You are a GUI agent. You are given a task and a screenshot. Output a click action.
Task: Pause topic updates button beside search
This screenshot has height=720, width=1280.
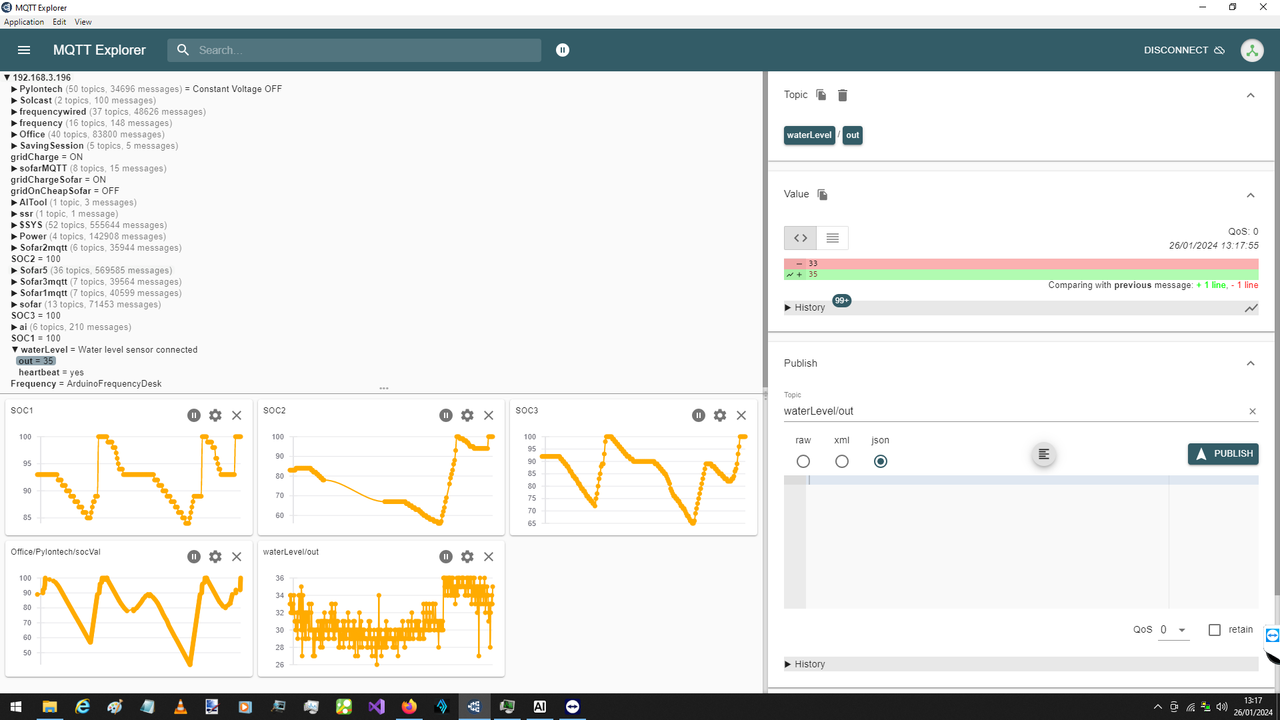click(x=563, y=50)
